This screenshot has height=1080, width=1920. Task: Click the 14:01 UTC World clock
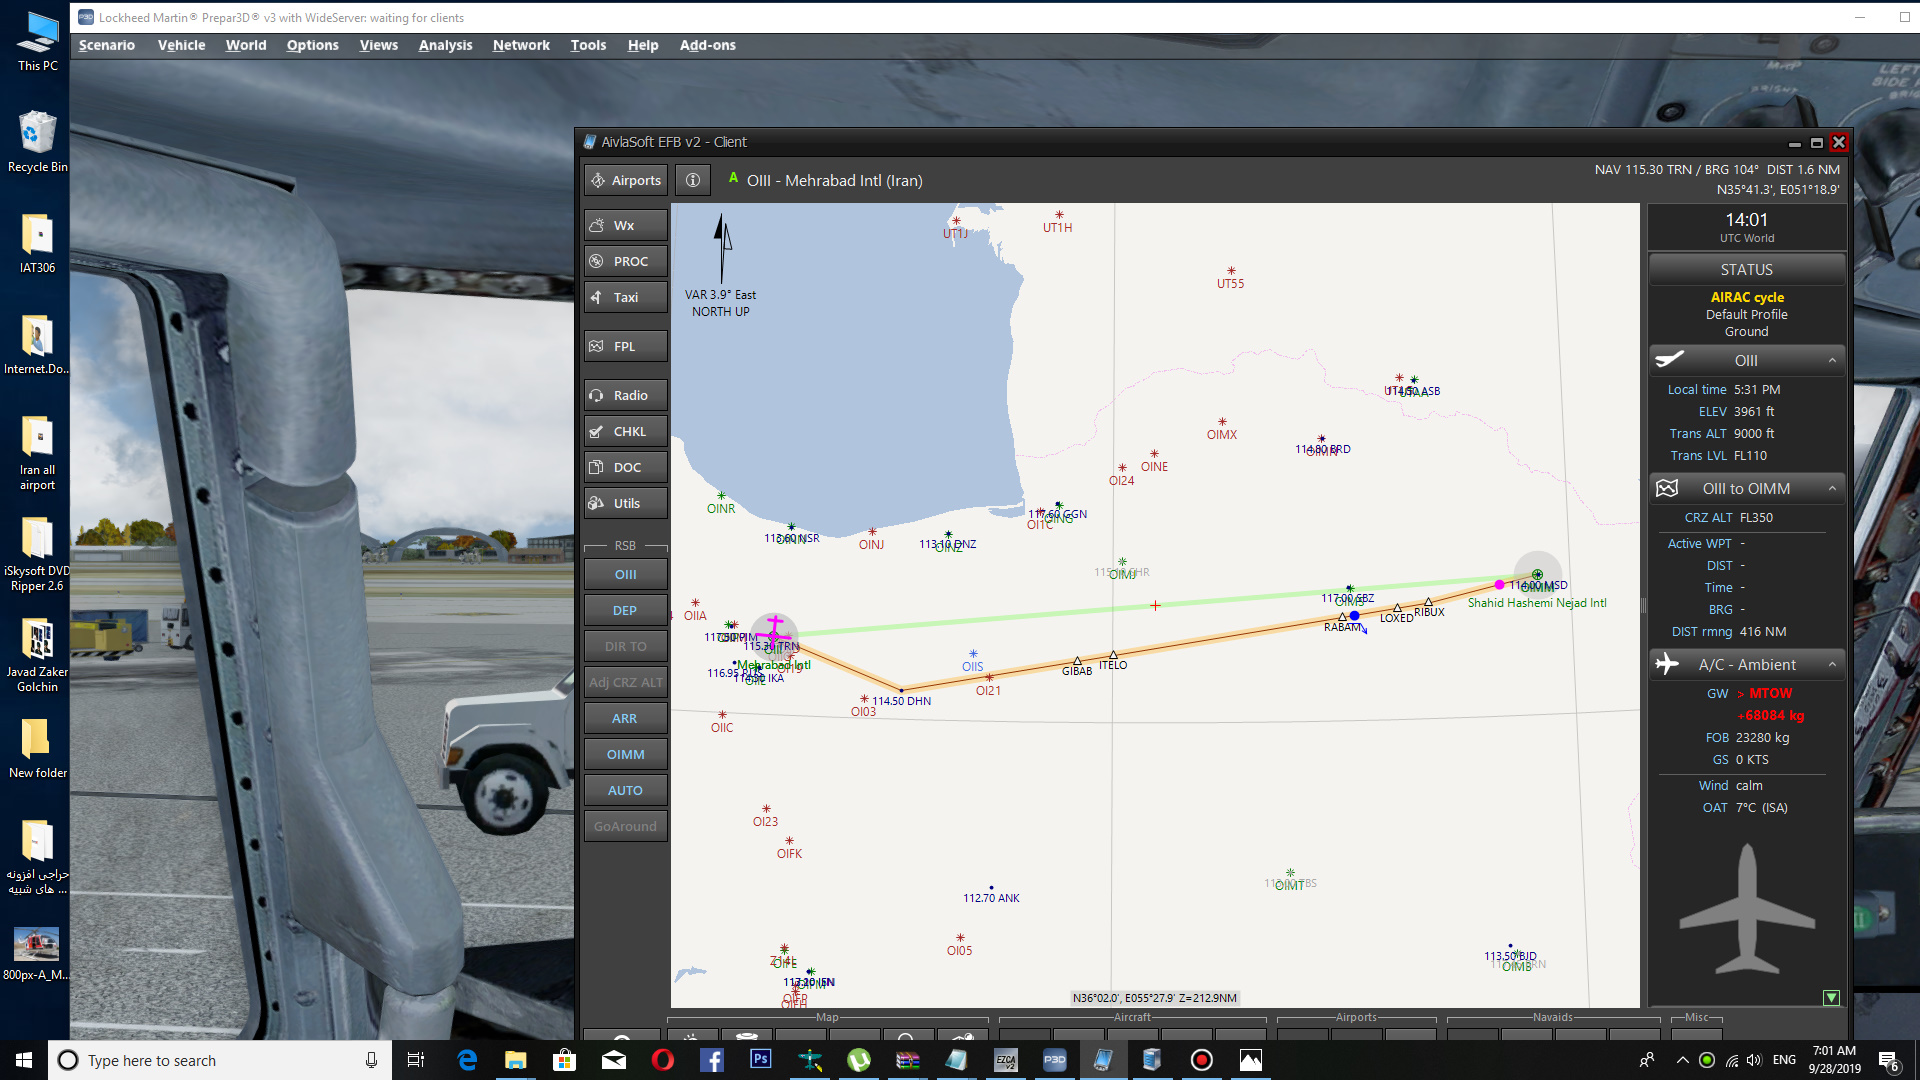1746,227
